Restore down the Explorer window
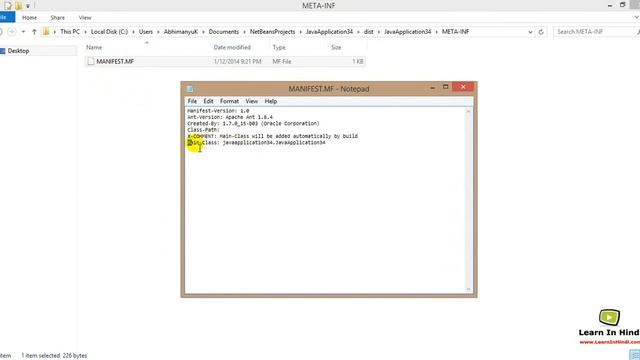Screen dimensions: 640x360 [622, 5]
